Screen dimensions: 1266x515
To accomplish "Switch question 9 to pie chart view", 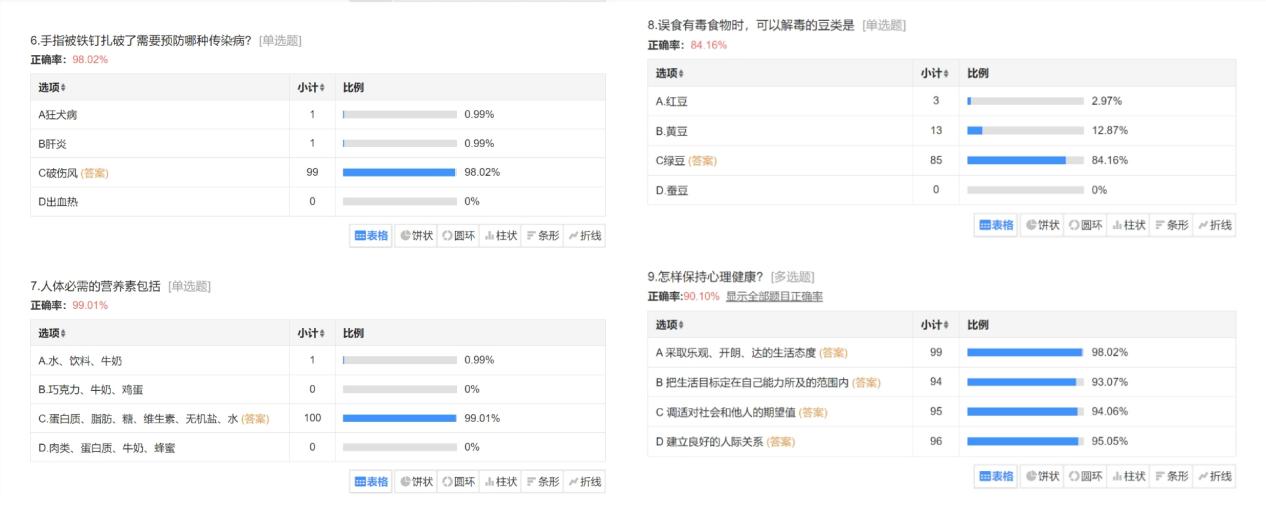I will click(x=1041, y=476).
